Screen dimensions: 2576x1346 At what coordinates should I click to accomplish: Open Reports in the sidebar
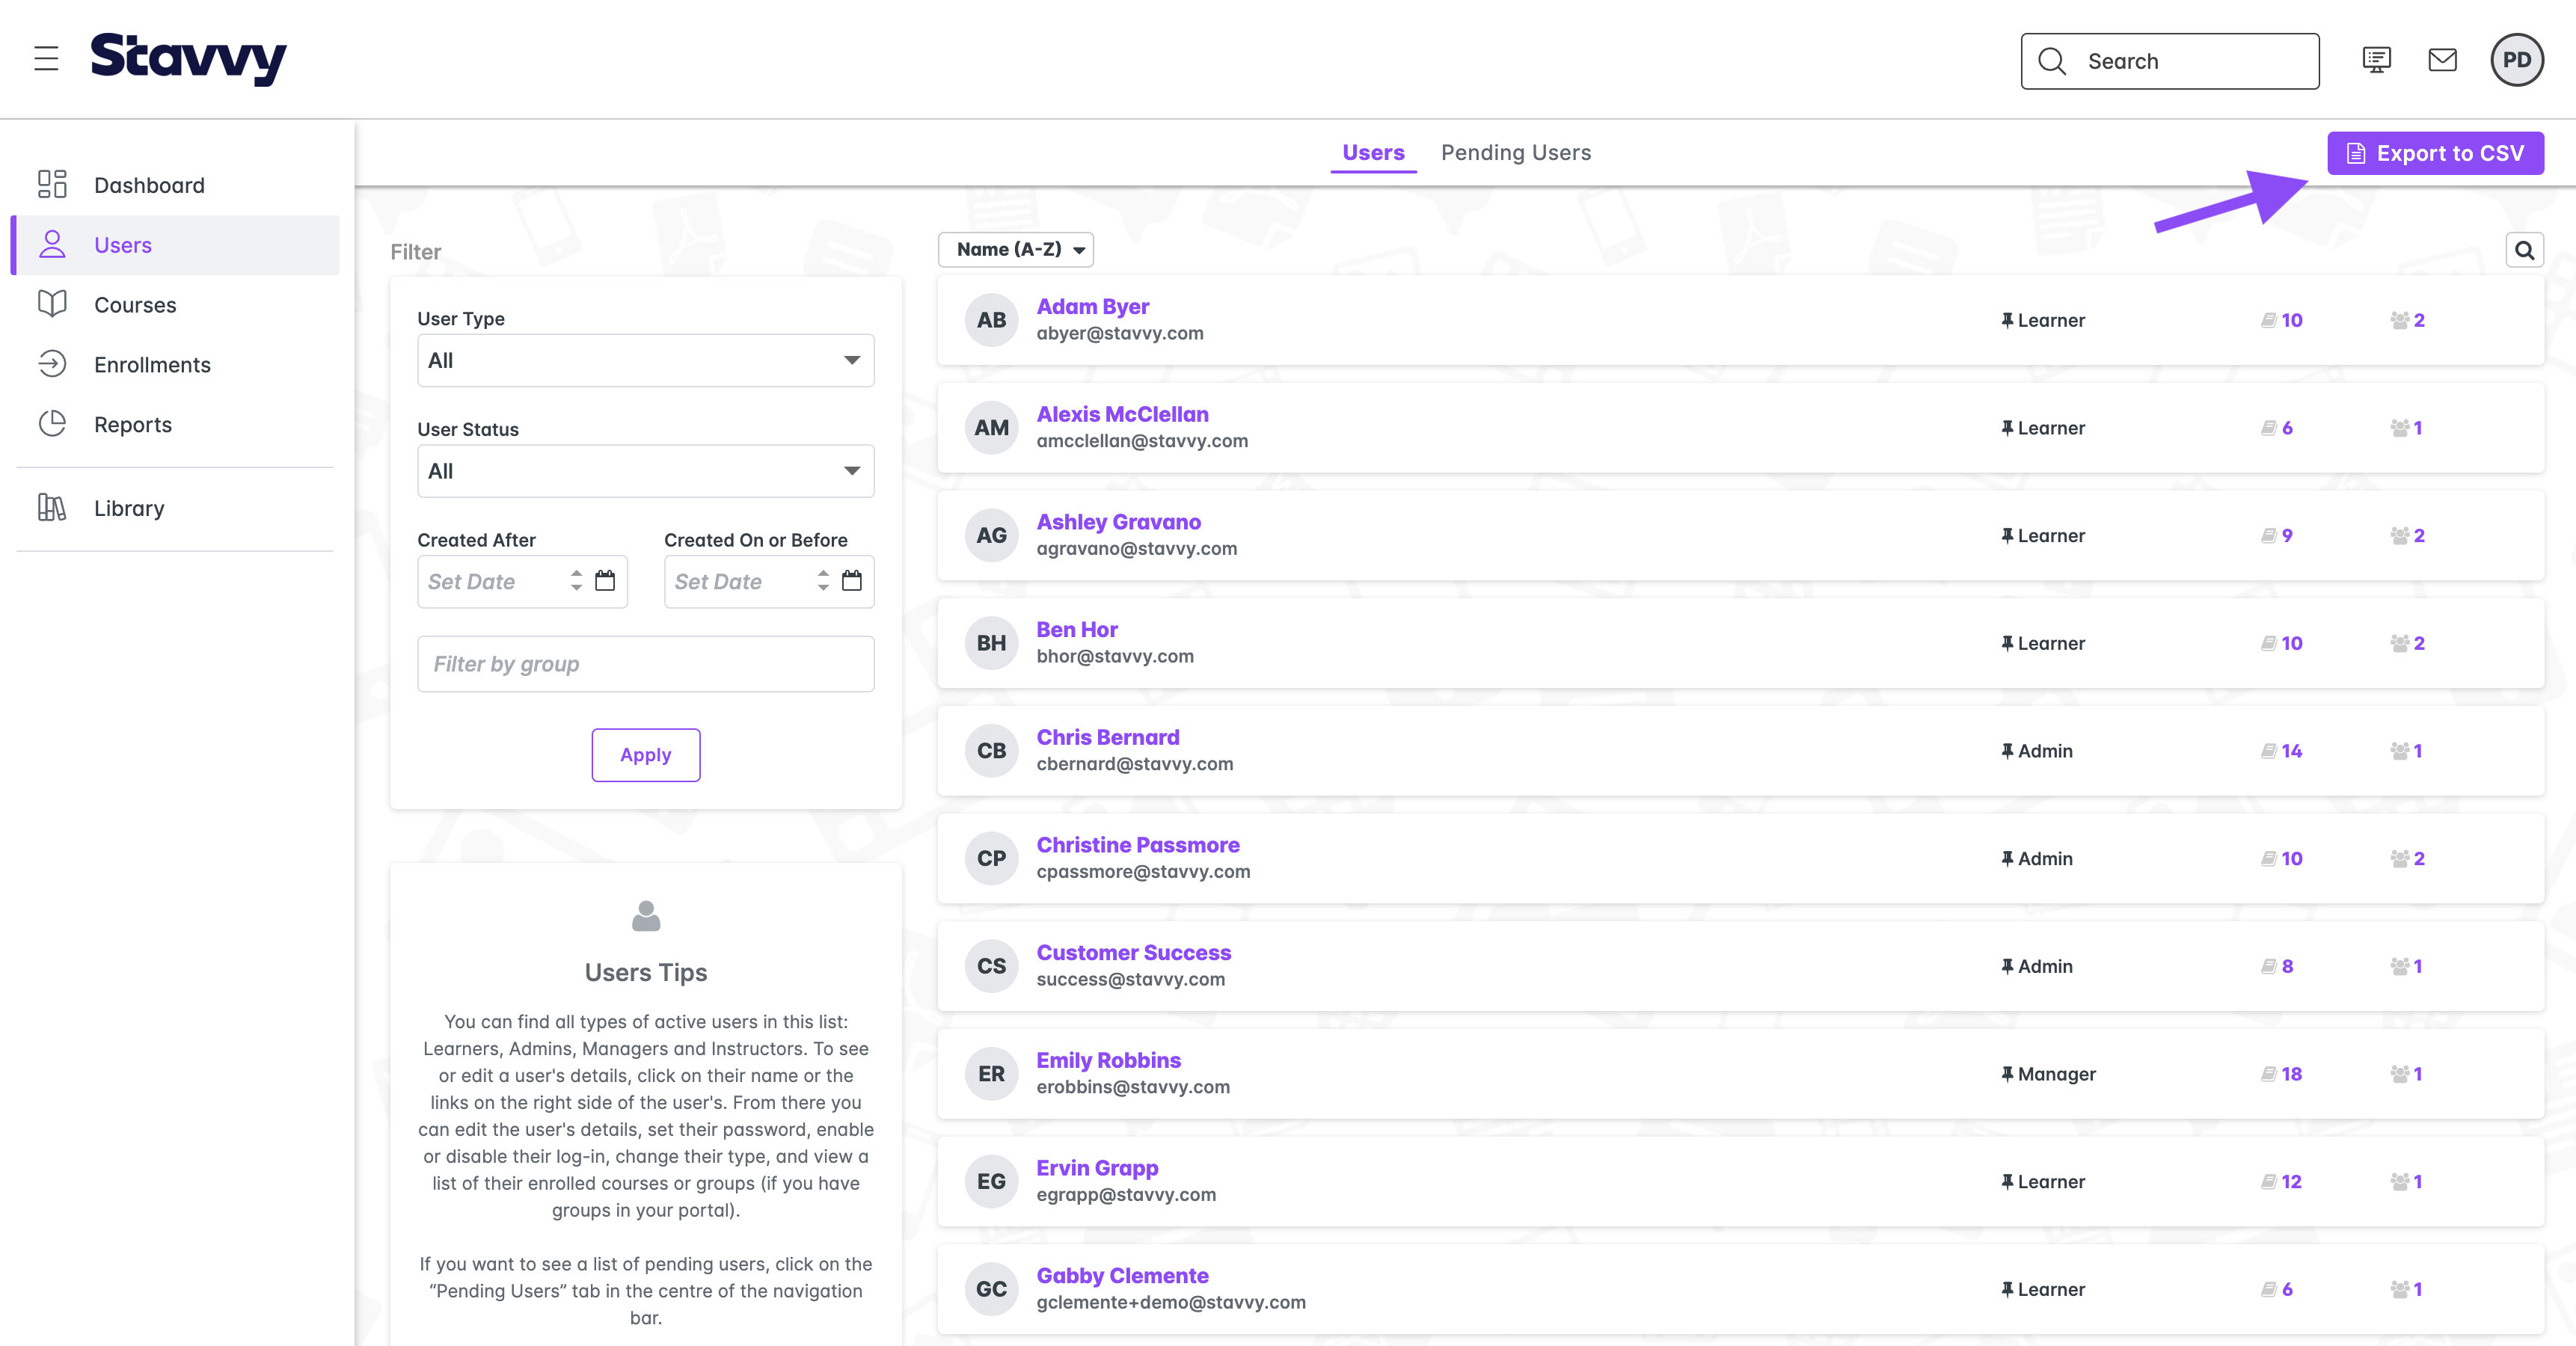point(175,425)
